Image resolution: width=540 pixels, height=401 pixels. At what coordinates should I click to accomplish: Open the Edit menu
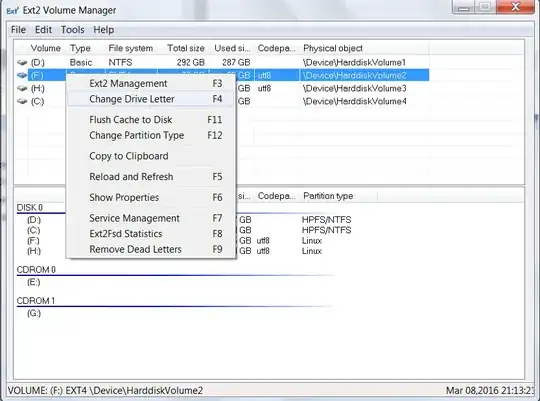(x=43, y=30)
